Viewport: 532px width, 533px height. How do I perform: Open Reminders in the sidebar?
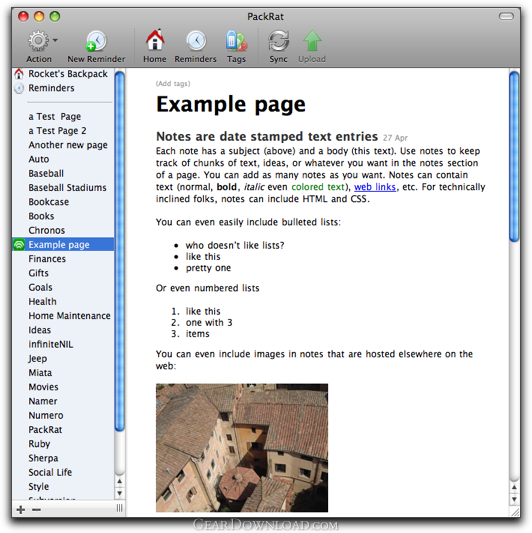pos(51,88)
